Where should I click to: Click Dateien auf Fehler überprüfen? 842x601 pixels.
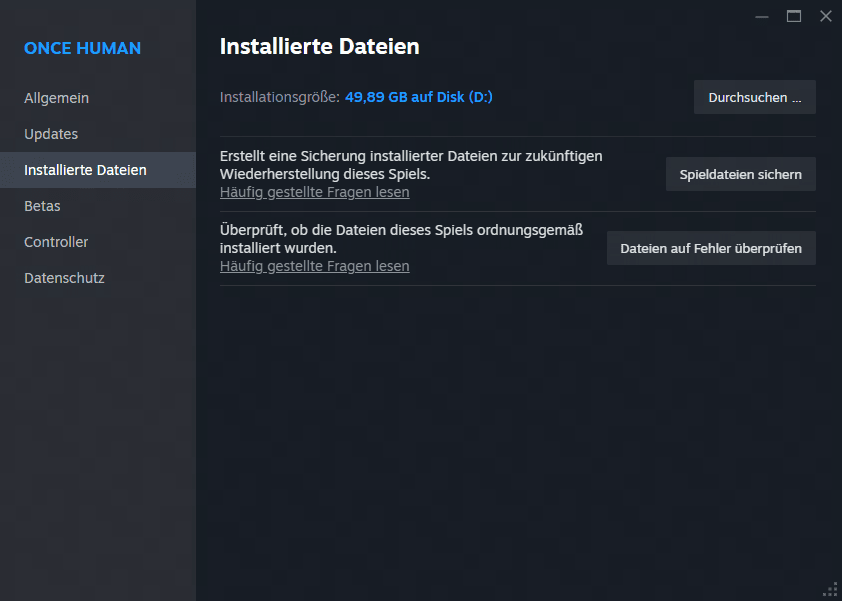tap(711, 248)
